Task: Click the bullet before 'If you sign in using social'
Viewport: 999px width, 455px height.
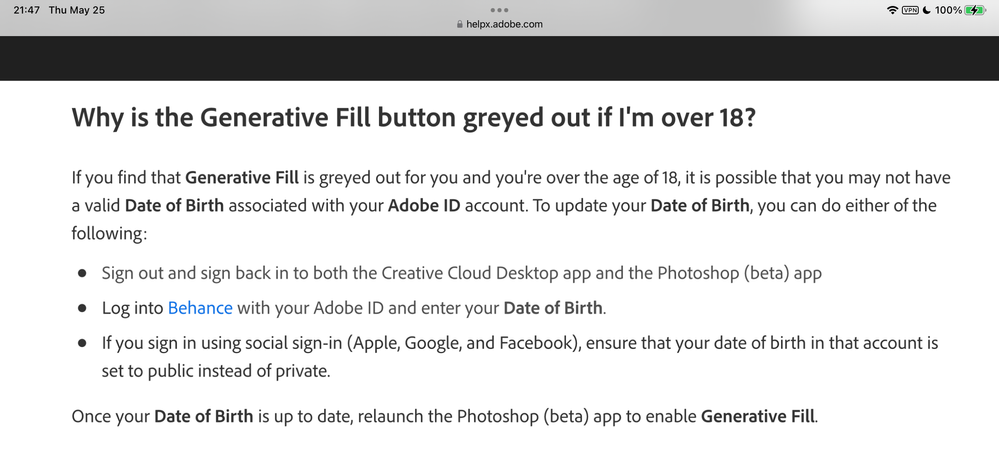Action: click(82, 343)
